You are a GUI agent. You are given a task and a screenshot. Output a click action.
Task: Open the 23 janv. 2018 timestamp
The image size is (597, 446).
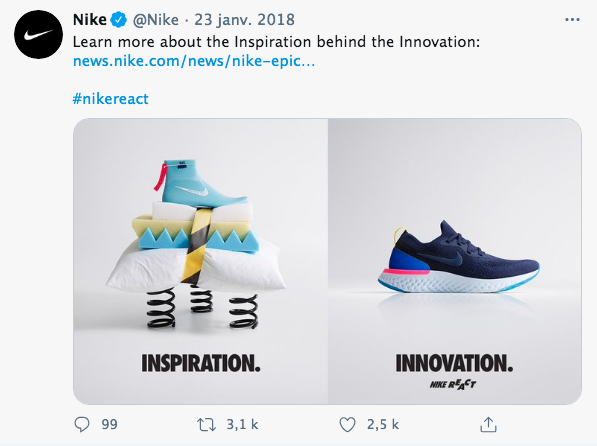click(244, 20)
